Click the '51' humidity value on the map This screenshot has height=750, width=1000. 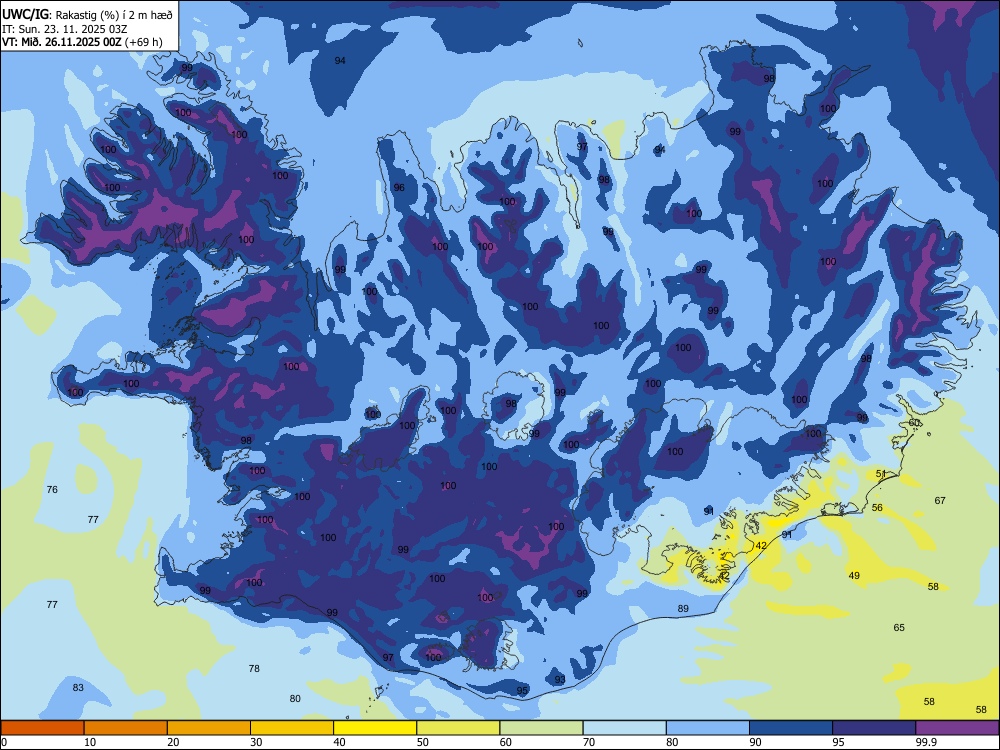click(x=881, y=473)
